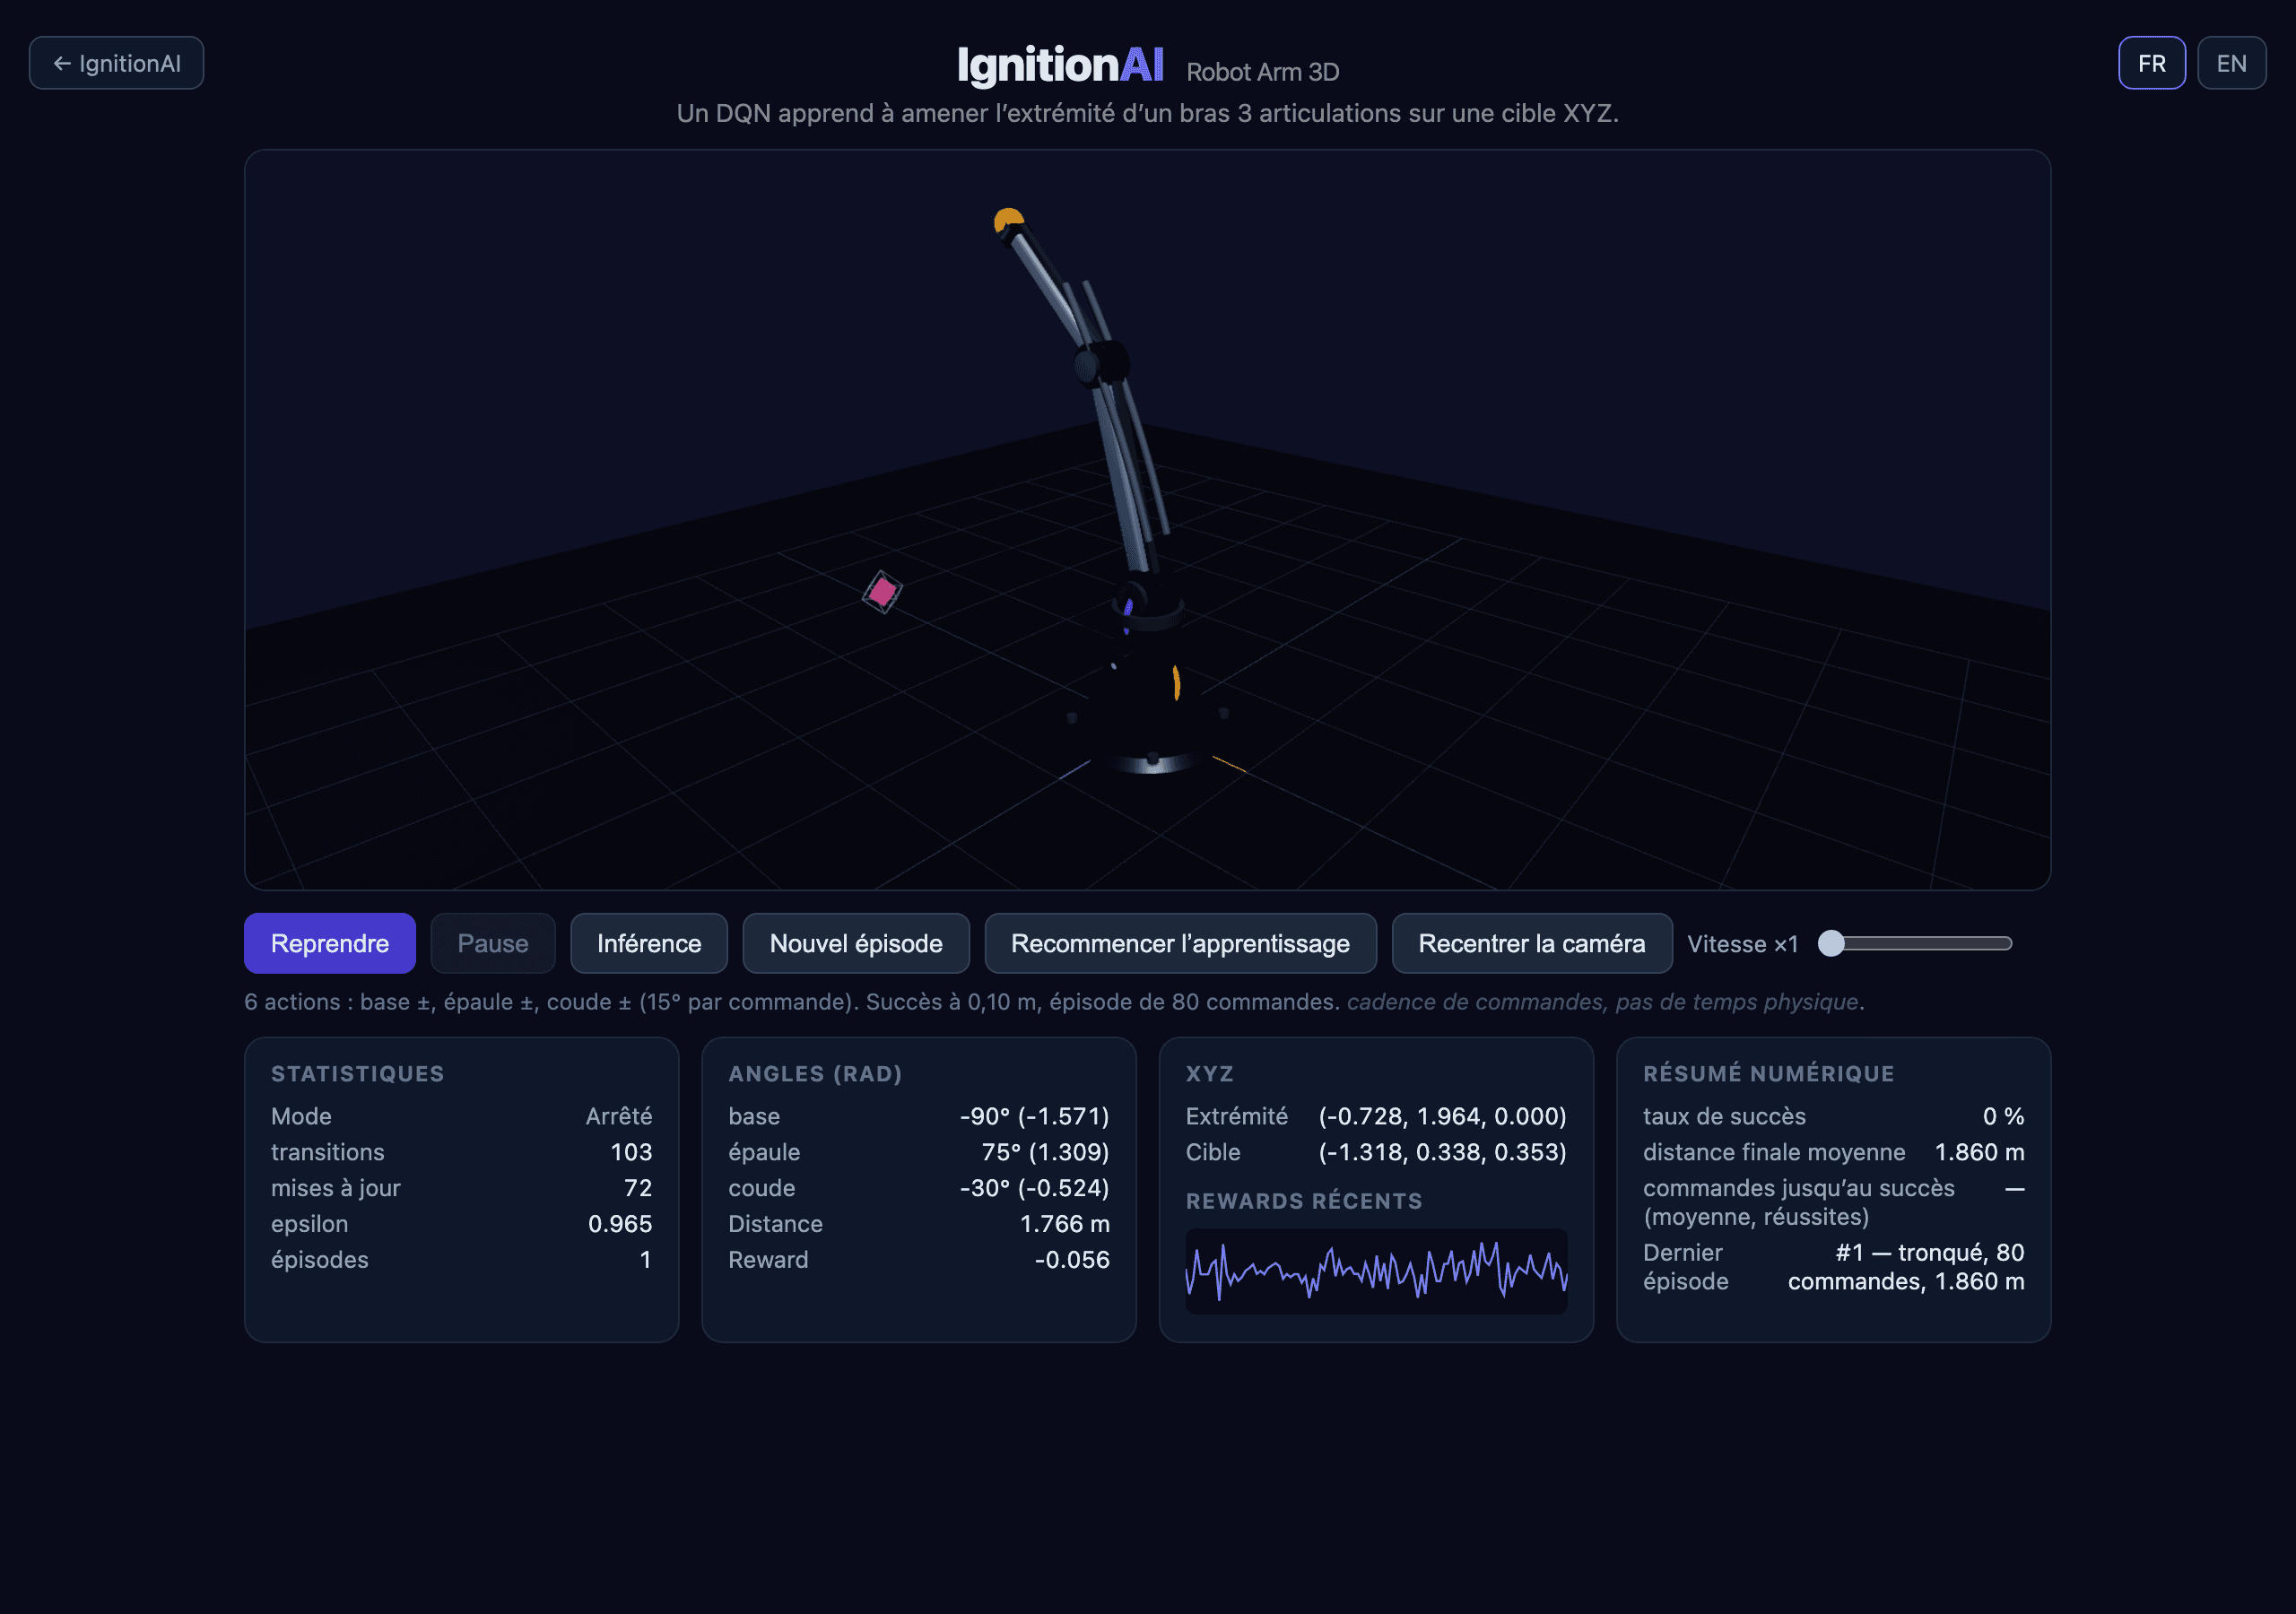
Task: Click Recommencer l'apprentissage
Action: 1180,943
